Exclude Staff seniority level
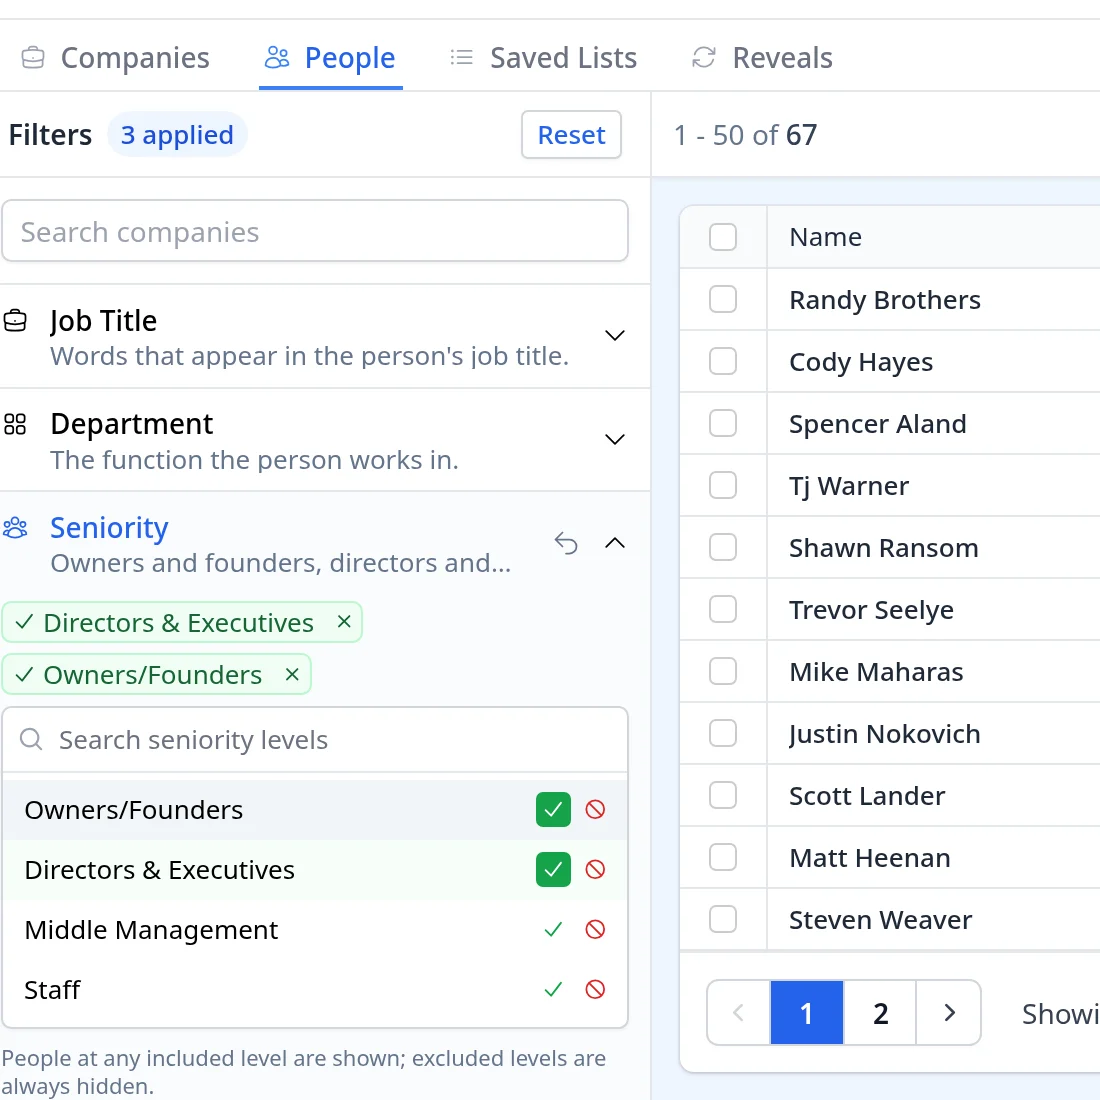This screenshot has height=1100, width=1100. pos(595,990)
